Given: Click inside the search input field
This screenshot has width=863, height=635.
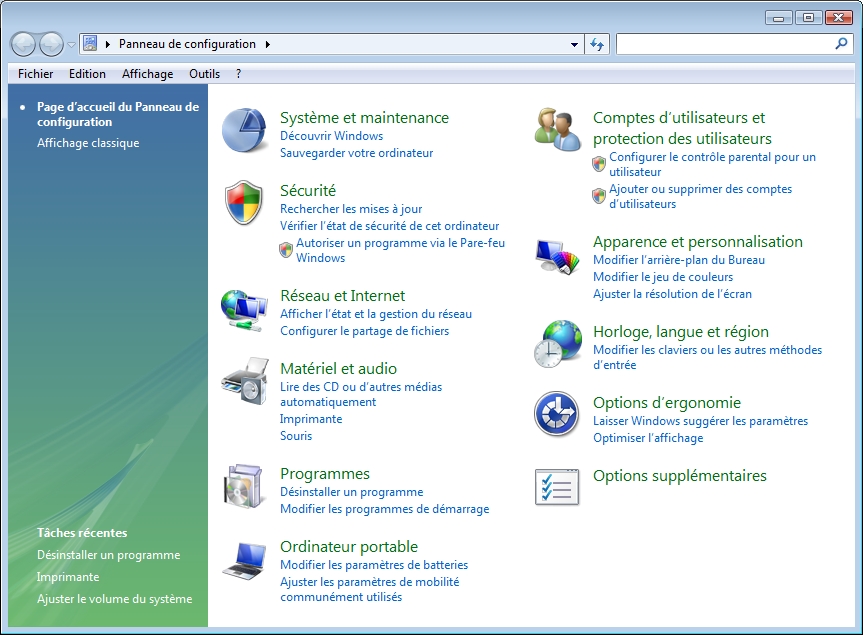Looking at the screenshot, I should 724,44.
